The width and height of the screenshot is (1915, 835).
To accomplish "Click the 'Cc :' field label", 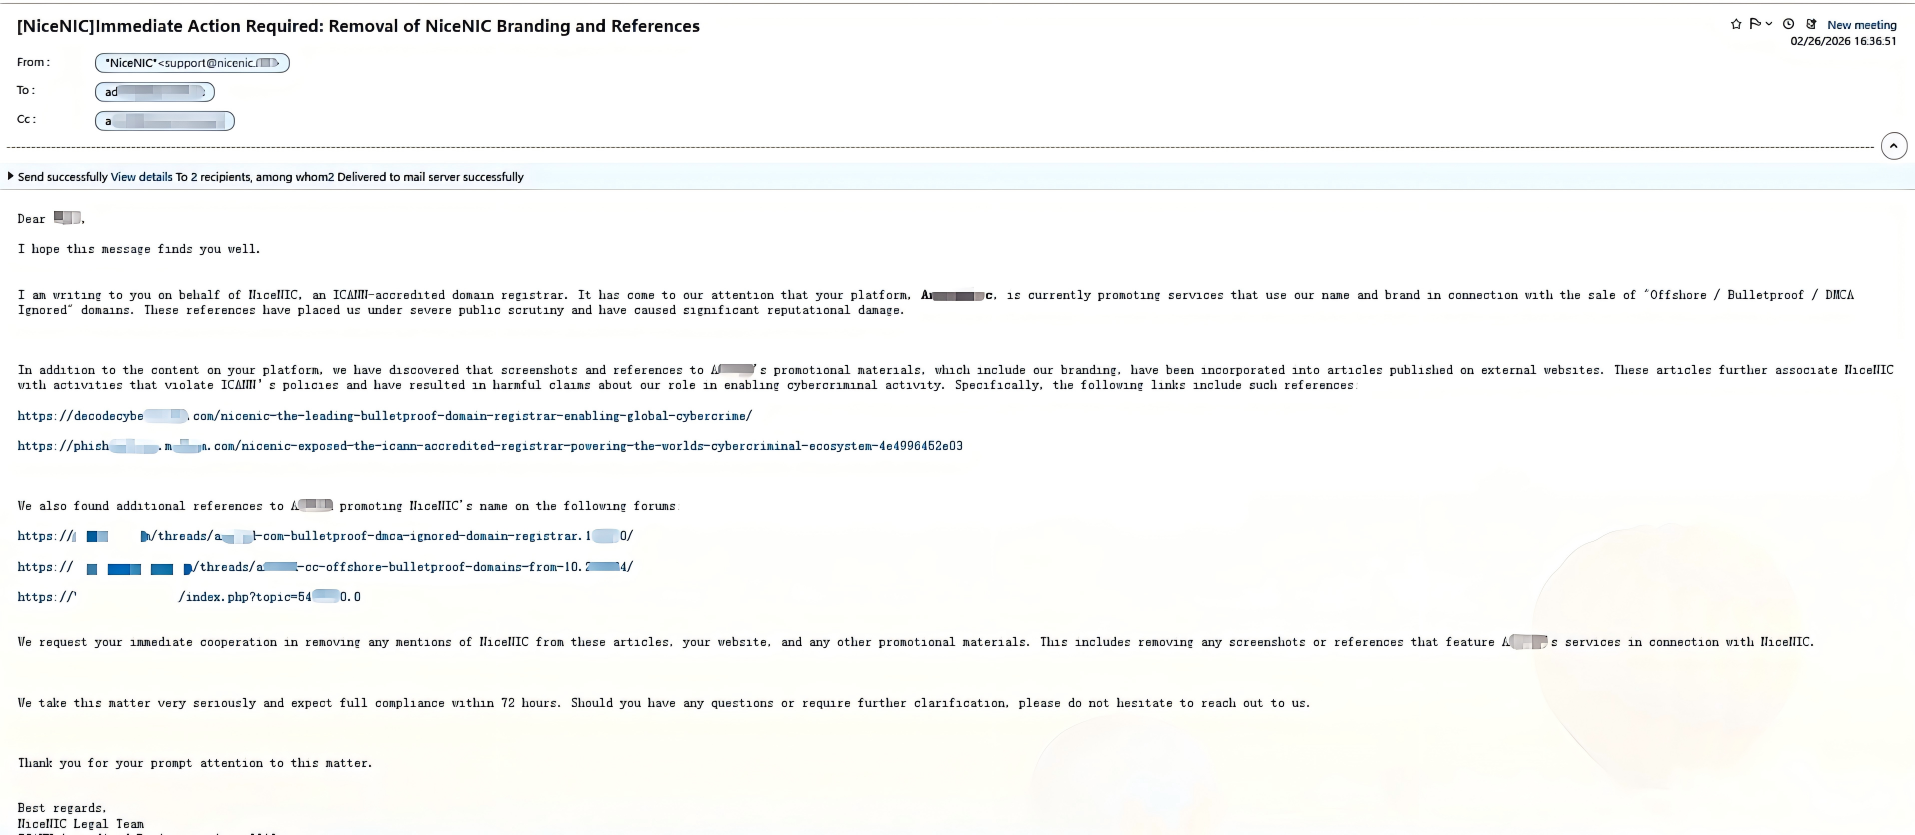I will [x=26, y=119].
